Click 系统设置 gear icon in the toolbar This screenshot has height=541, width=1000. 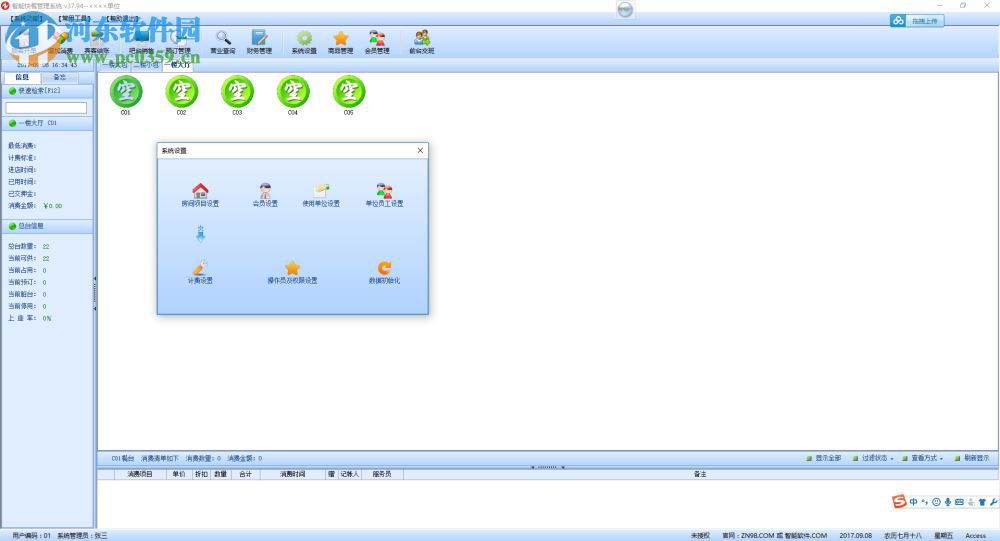pyautogui.click(x=304, y=41)
